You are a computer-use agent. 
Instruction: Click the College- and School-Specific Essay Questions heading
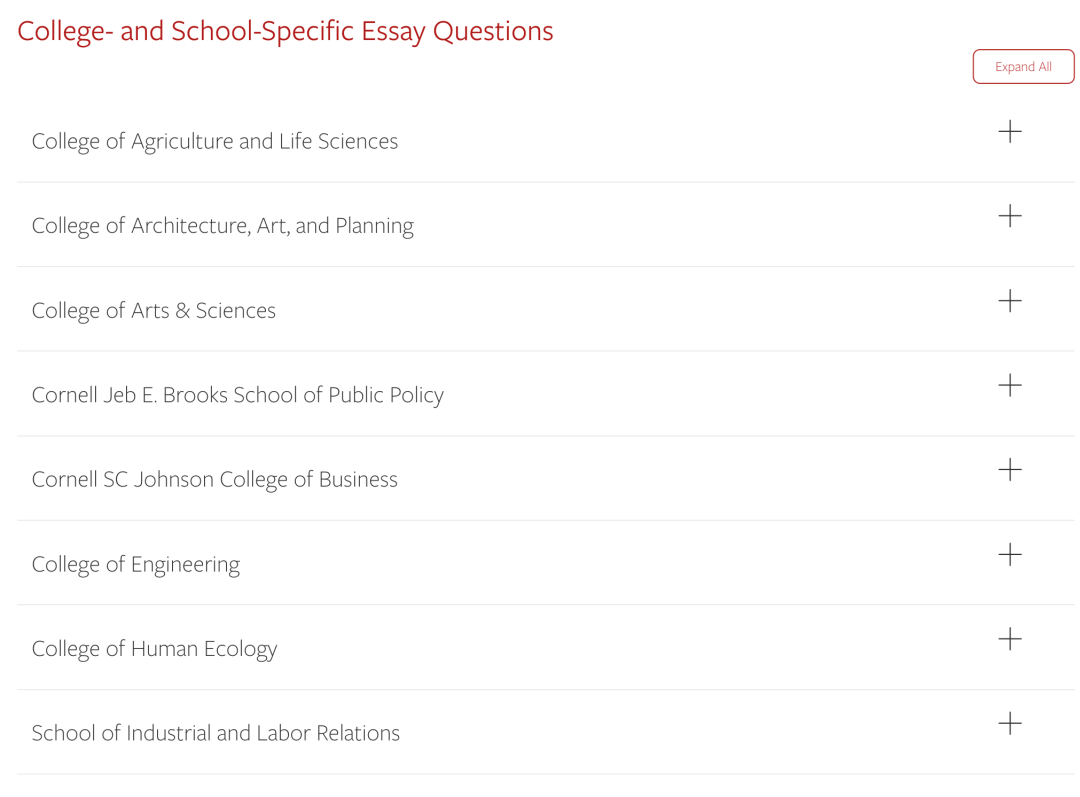(x=285, y=31)
